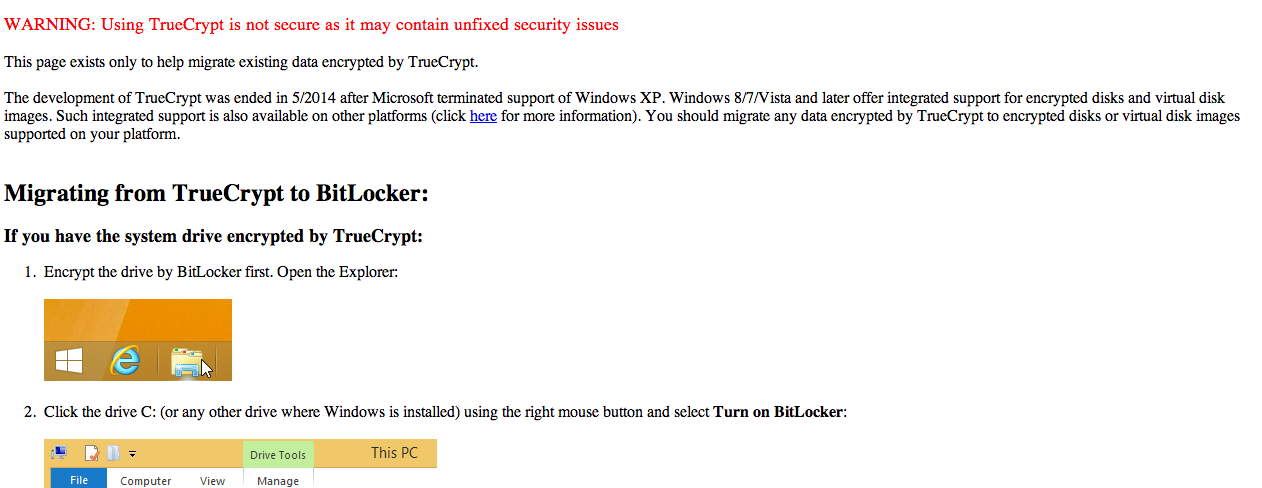Click the Migrating from TrueCrypt to BitLocker heading

216,193
